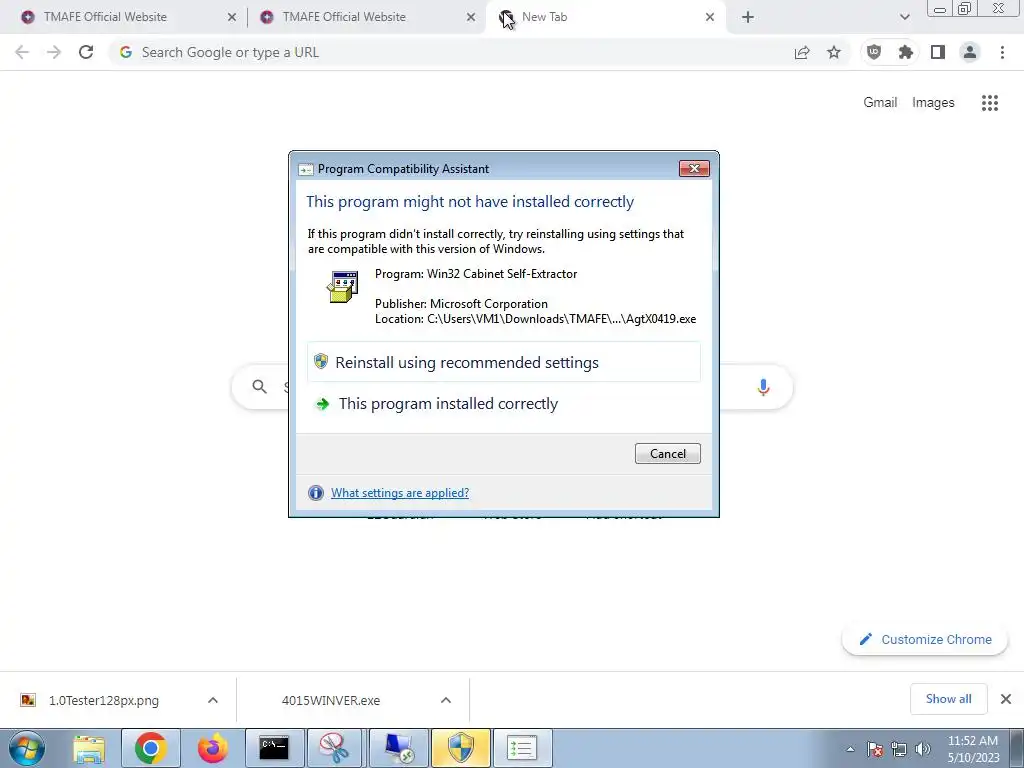Open the Extensions puzzle-piece menu
Image resolution: width=1024 pixels, height=768 pixels.
[x=906, y=52]
